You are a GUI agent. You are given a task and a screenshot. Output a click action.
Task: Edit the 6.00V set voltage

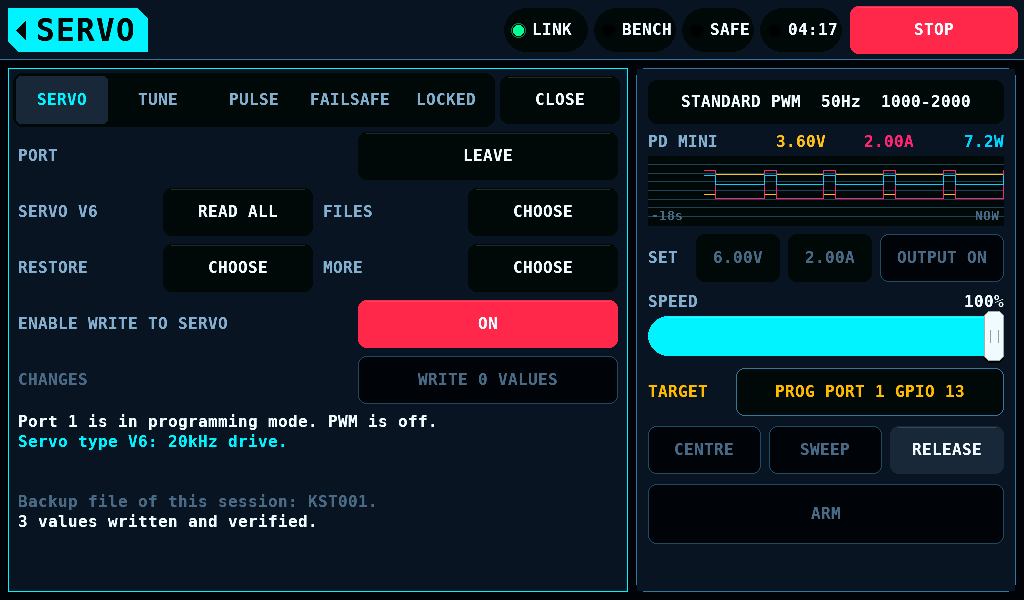[x=738, y=258]
